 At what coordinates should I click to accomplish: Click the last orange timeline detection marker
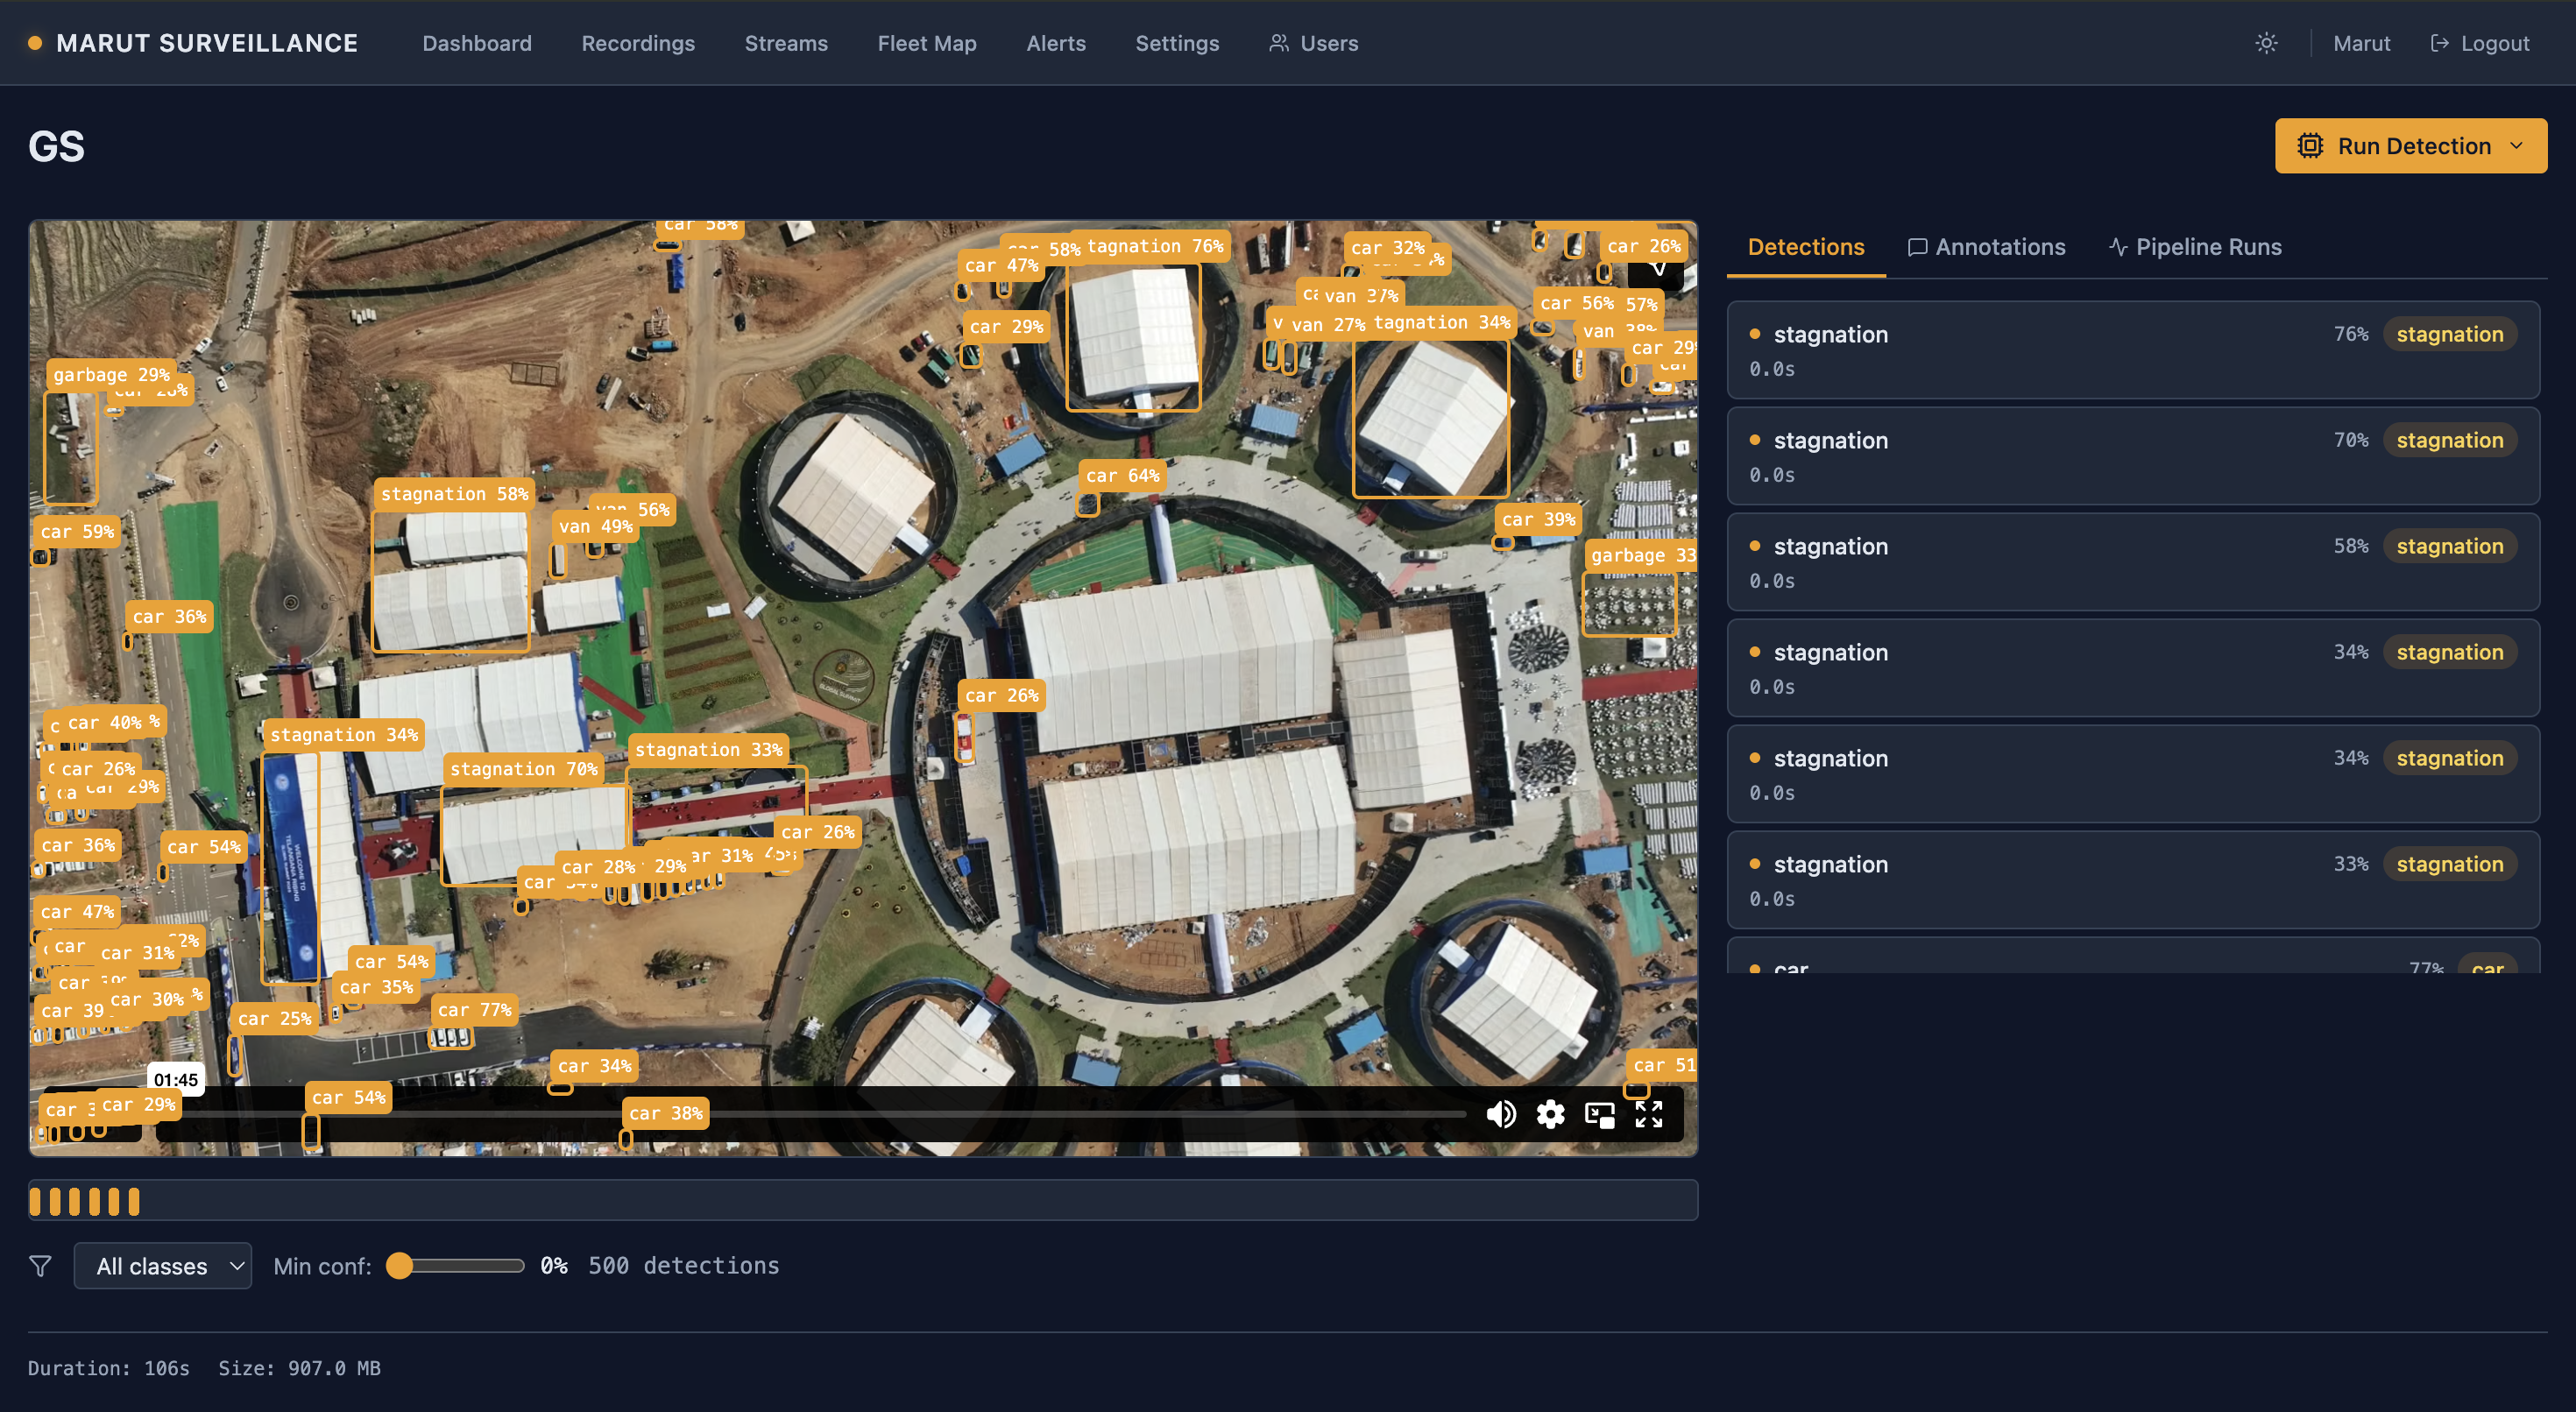[134, 1201]
